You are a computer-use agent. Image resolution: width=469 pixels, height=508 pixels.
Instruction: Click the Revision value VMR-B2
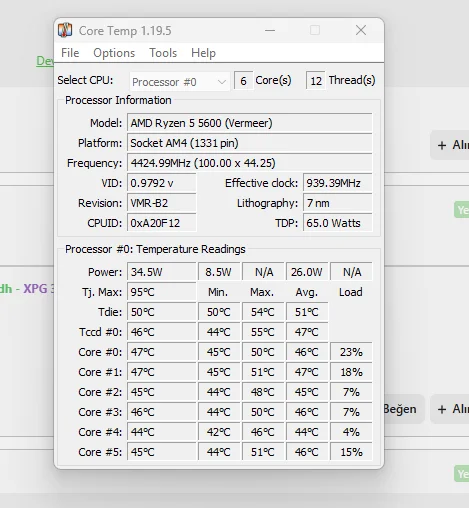pos(162,203)
